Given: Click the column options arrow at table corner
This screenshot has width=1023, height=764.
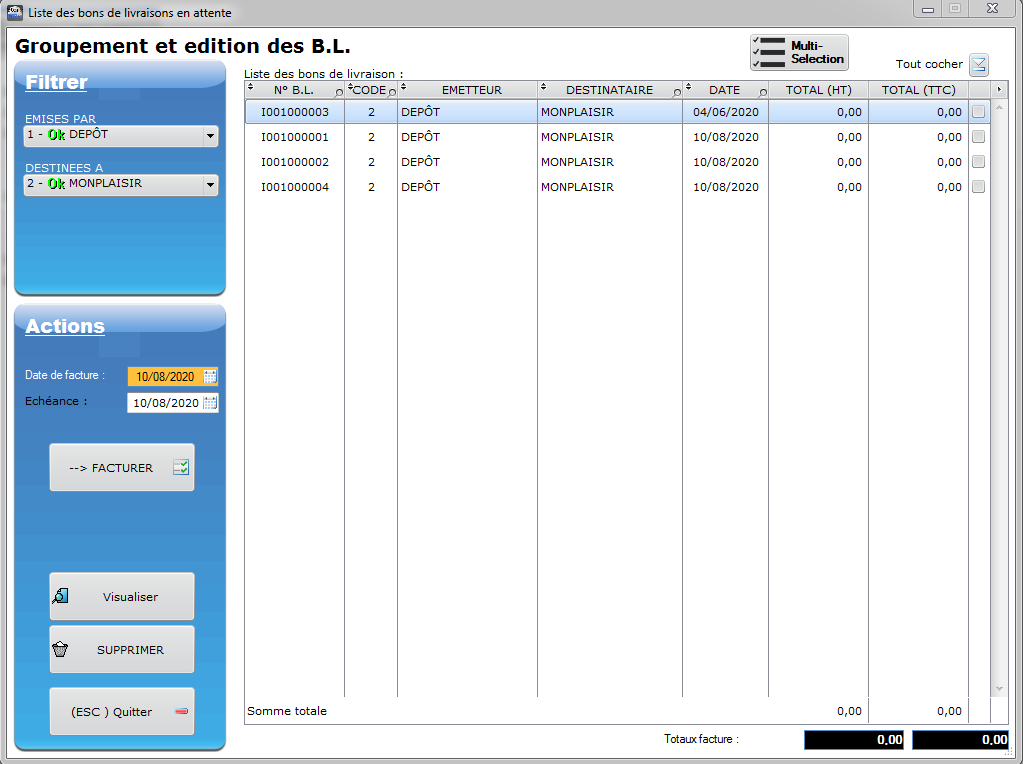Looking at the screenshot, I should pyautogui.click(x=998, y=90).
